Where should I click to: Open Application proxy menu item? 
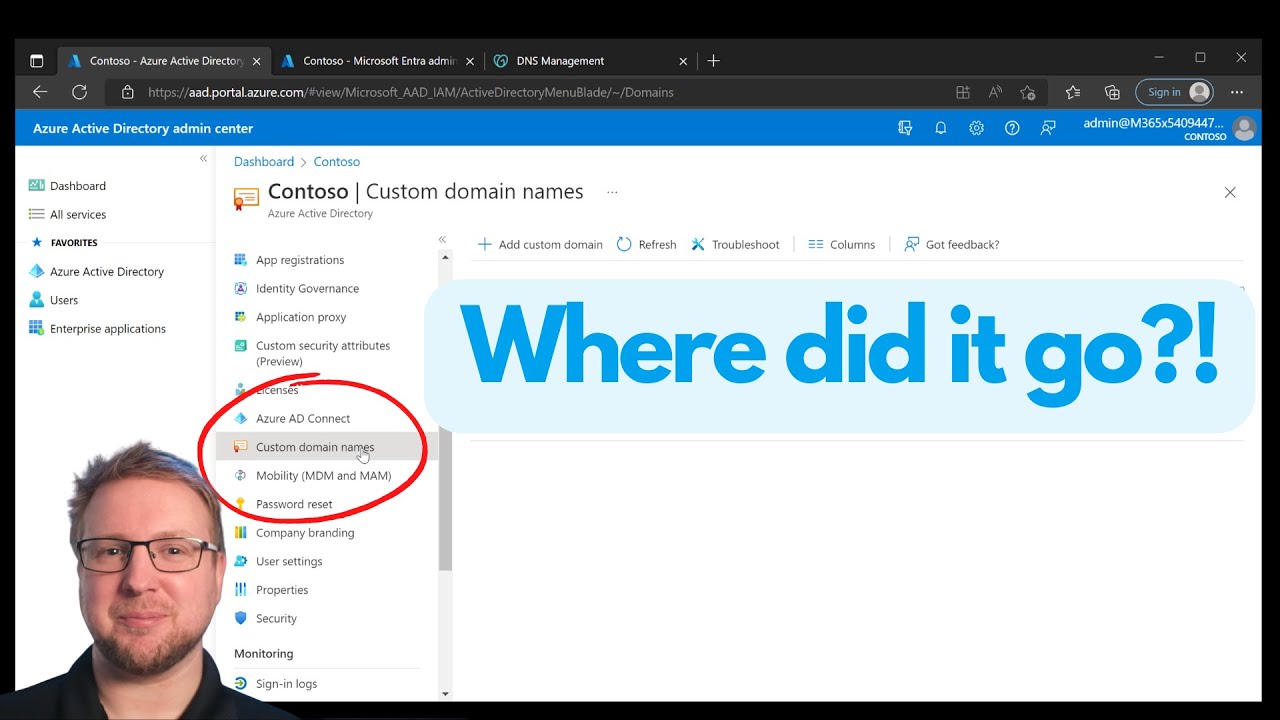[301, 318]
